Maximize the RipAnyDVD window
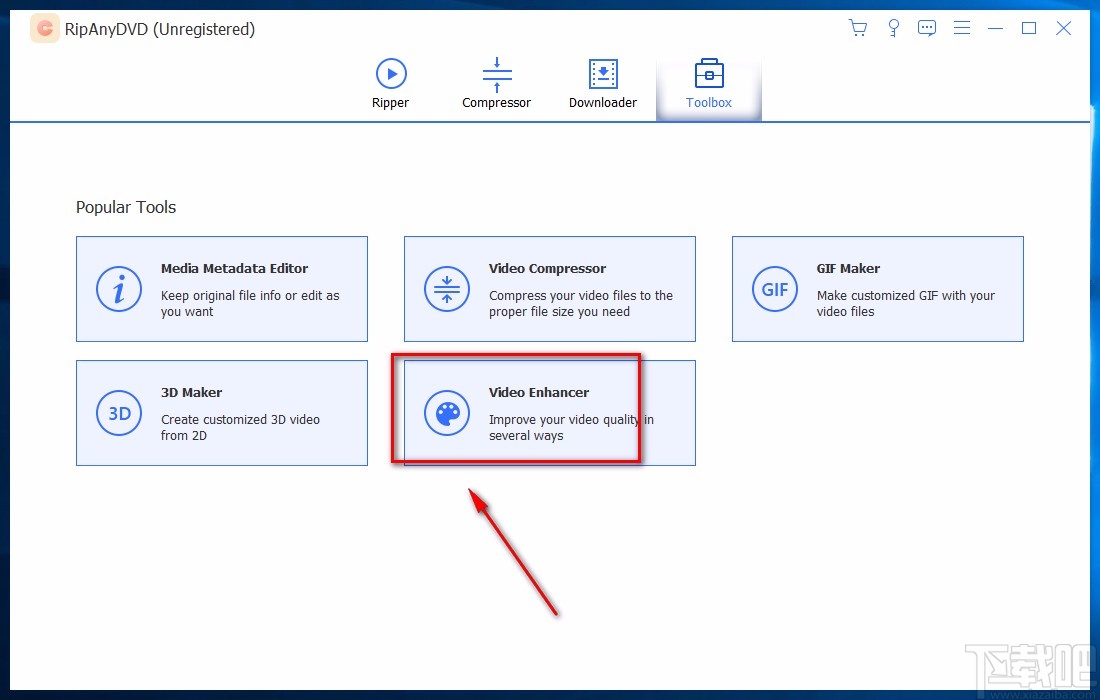Viewport: 1100px width, 700px height. 1028,28
